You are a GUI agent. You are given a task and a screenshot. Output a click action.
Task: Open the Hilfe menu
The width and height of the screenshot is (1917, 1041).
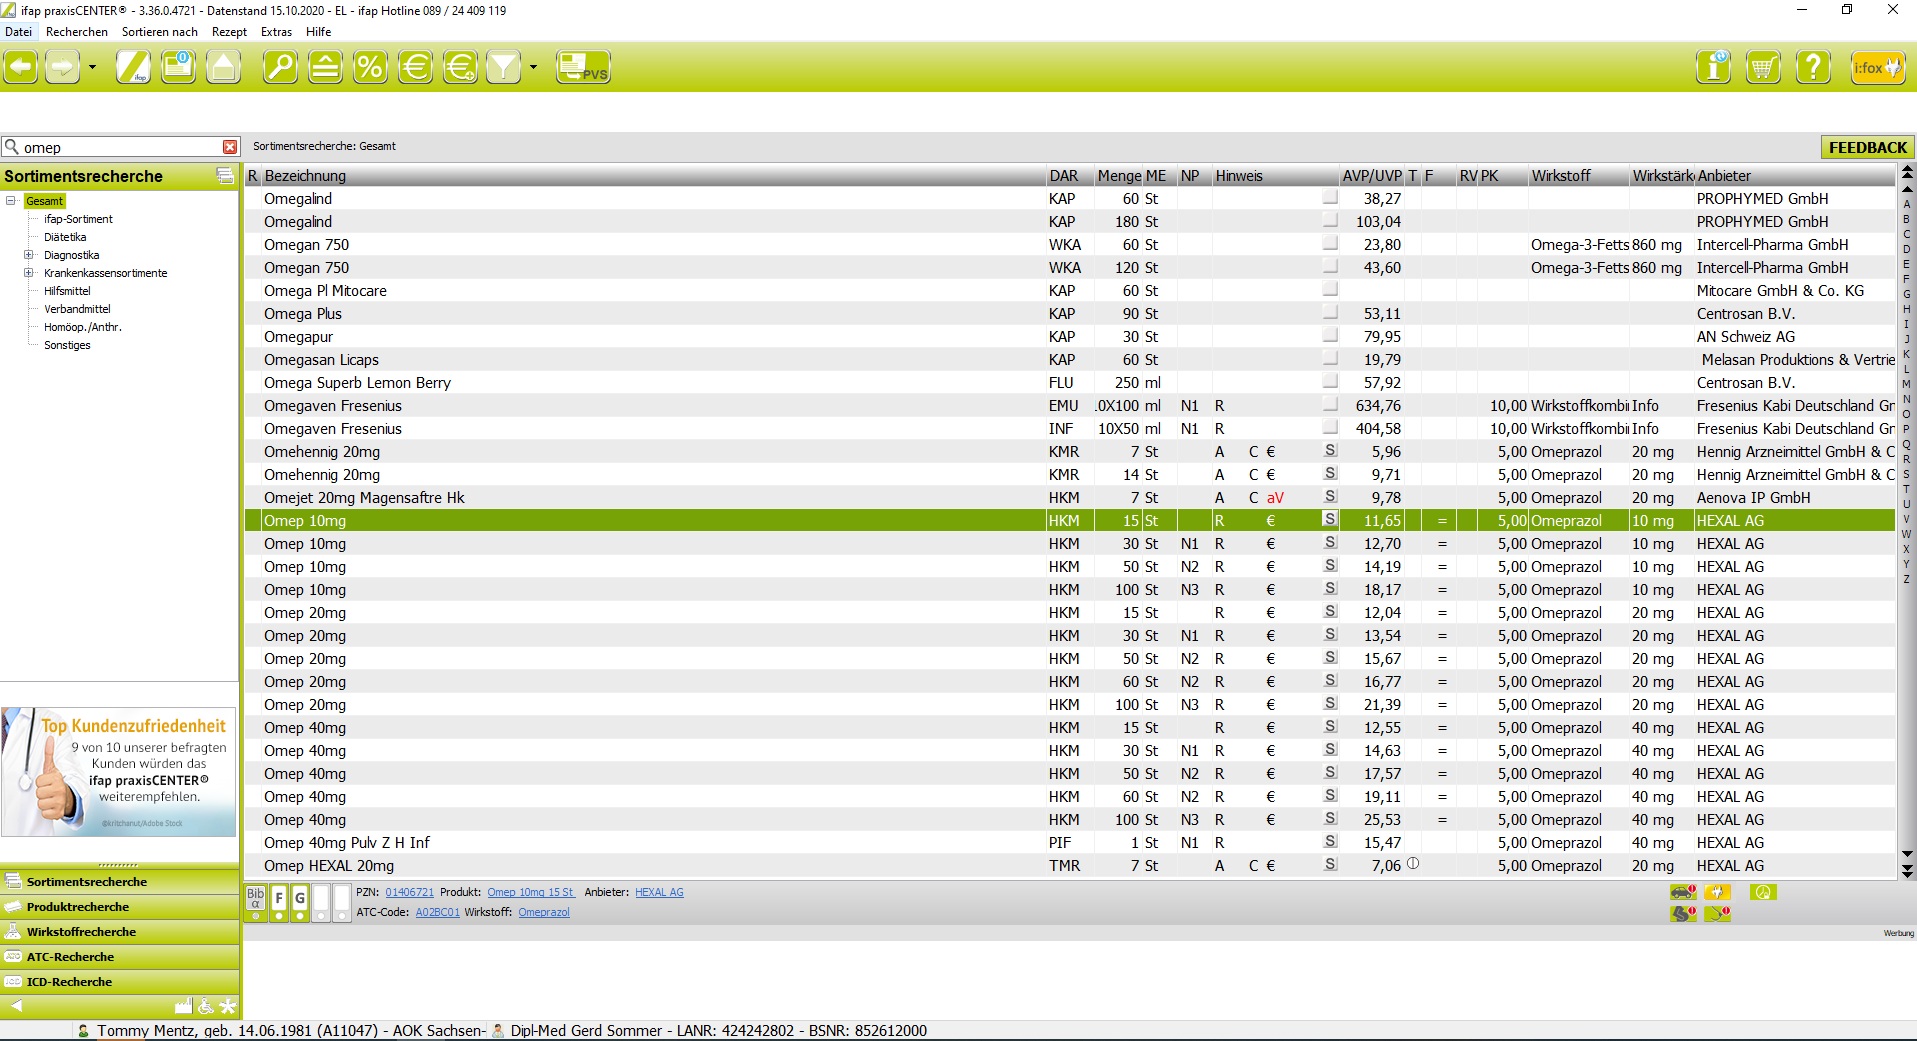[x=319, y=32]
